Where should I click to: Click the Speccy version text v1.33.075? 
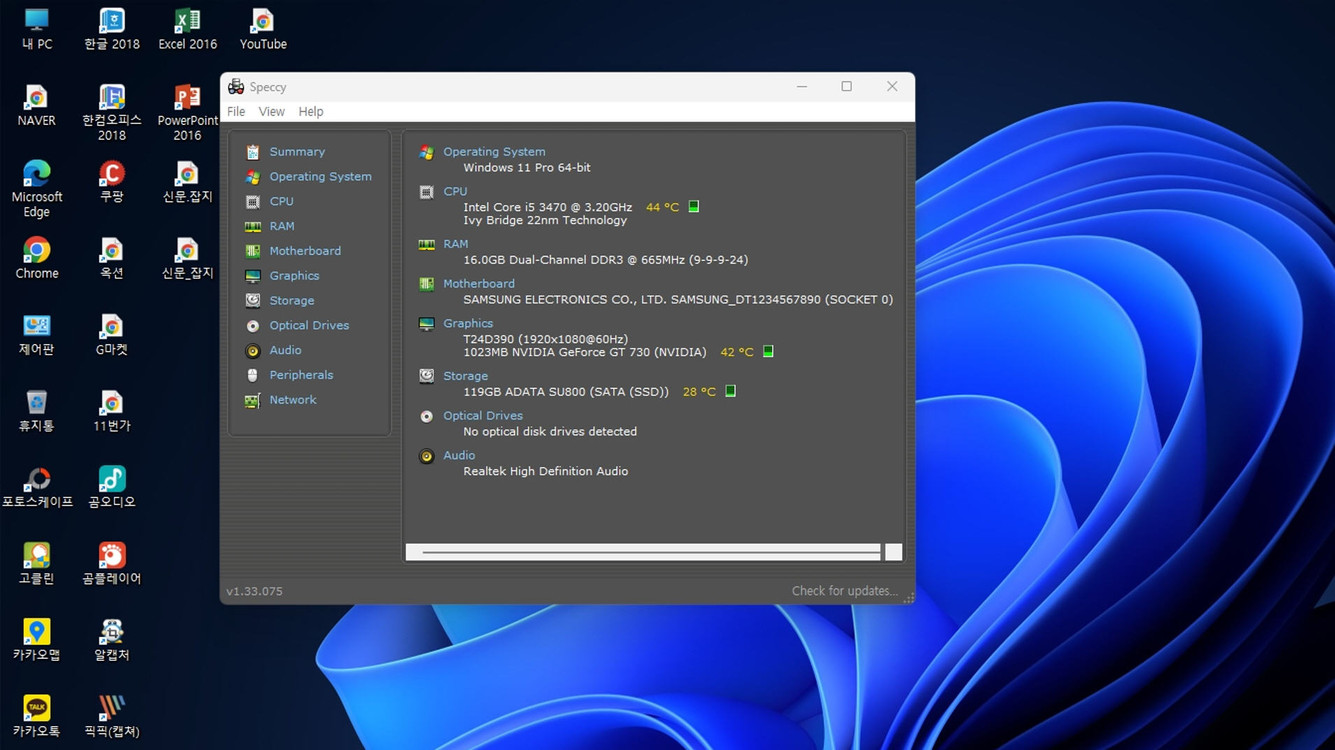(x=254, y=592)
